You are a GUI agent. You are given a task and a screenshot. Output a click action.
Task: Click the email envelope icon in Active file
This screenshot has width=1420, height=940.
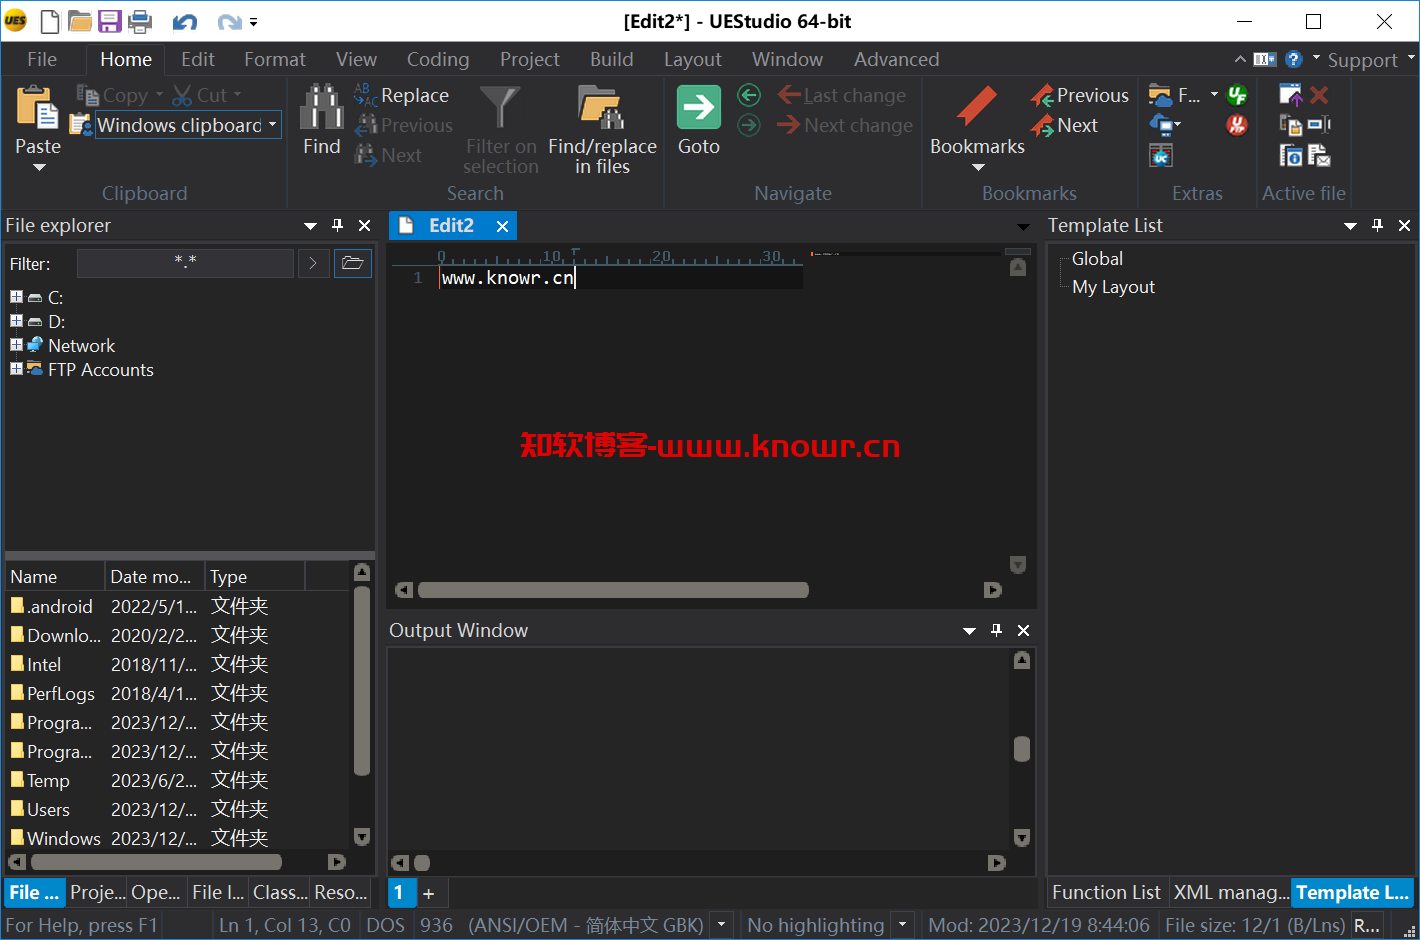click(x=1319, y=155)
